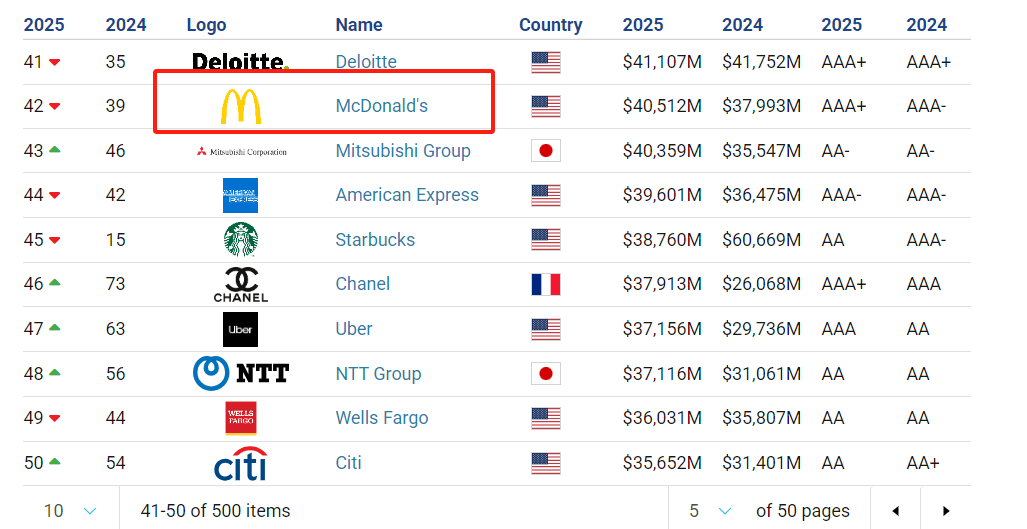
Task: Open the Mitsubishi Group link
Action: pyautogui.click(x=403, y=151)
